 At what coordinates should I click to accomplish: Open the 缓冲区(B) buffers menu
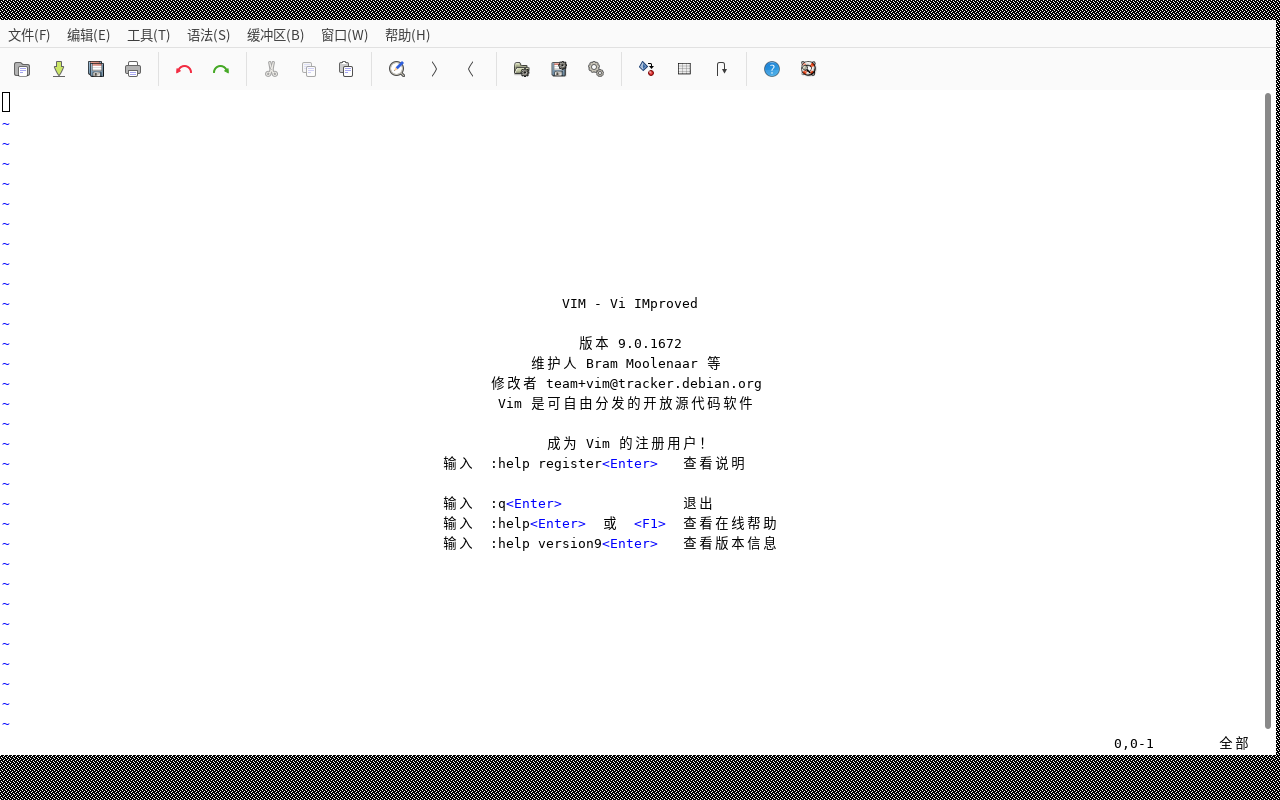click(x=275, y=35)
